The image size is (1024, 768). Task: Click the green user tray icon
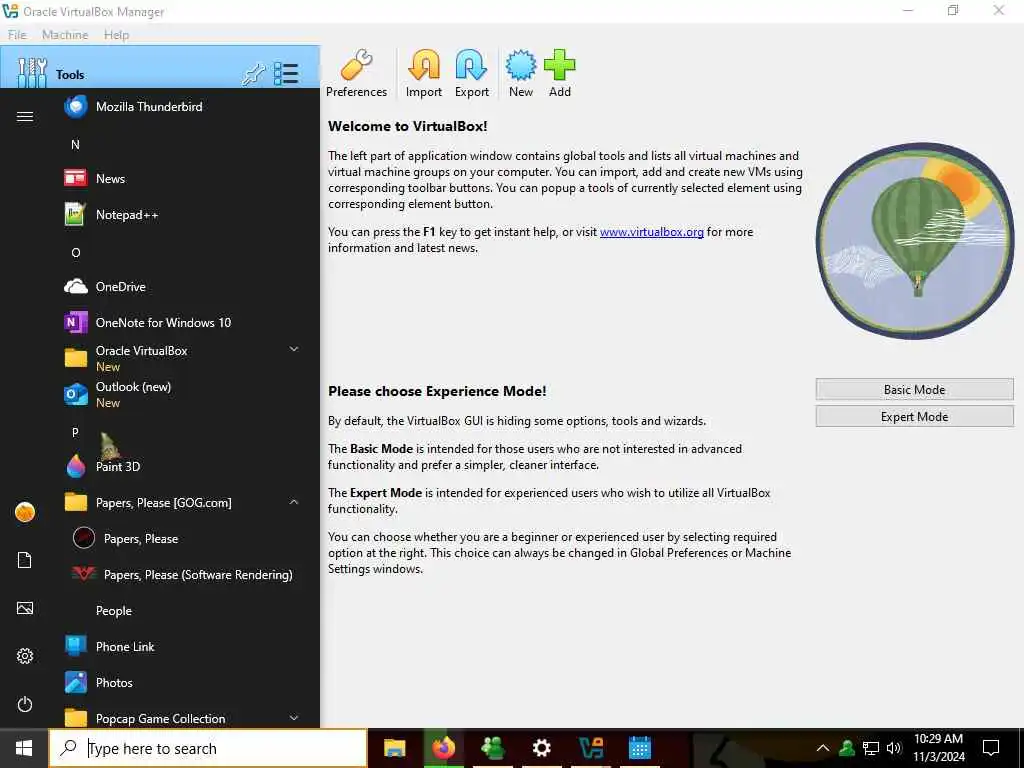[x=846, y=748]
